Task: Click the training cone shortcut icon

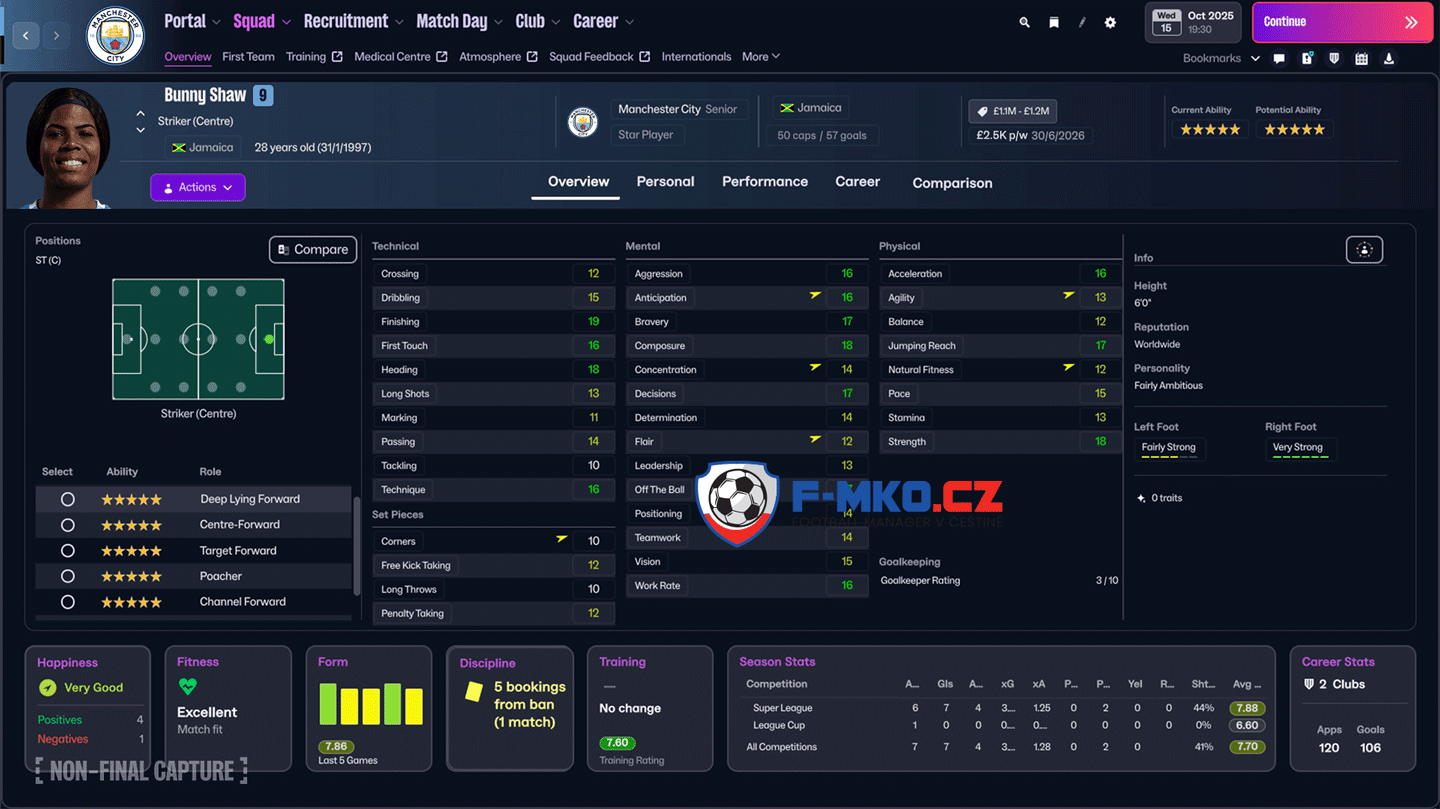Action: [1389, 59]
